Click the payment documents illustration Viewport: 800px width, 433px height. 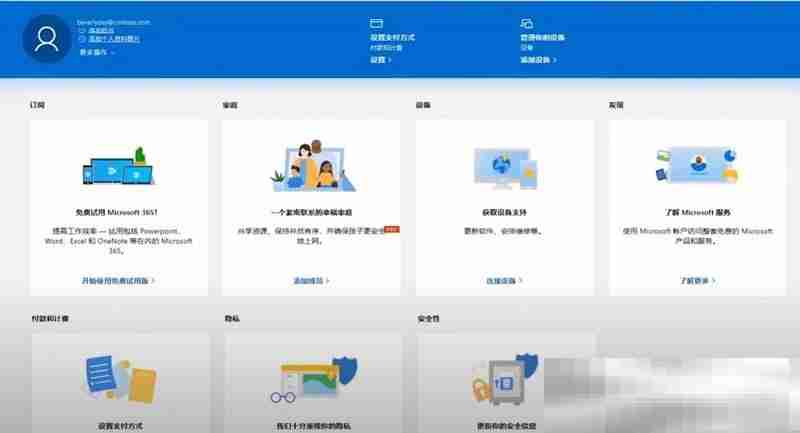click(119, 378)
